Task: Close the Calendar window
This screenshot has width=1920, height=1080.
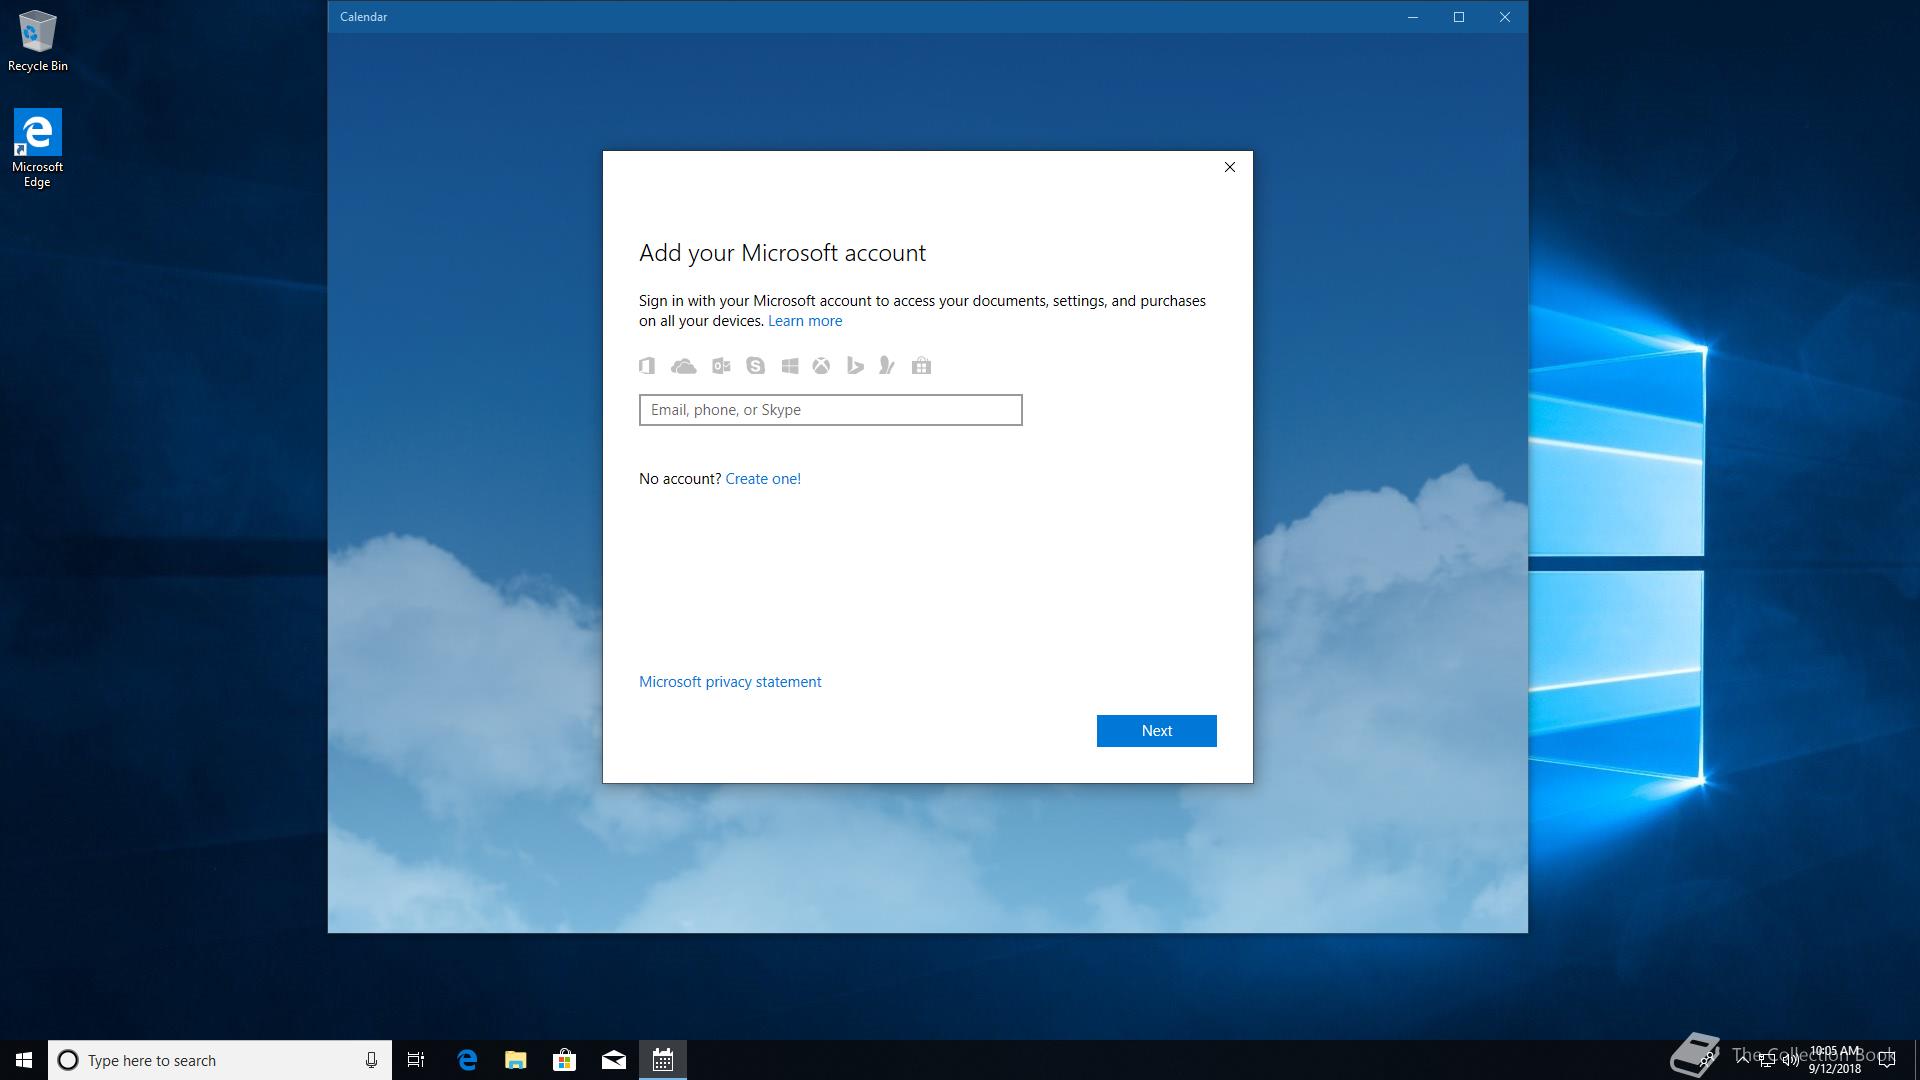Action: click(1505, 17)
